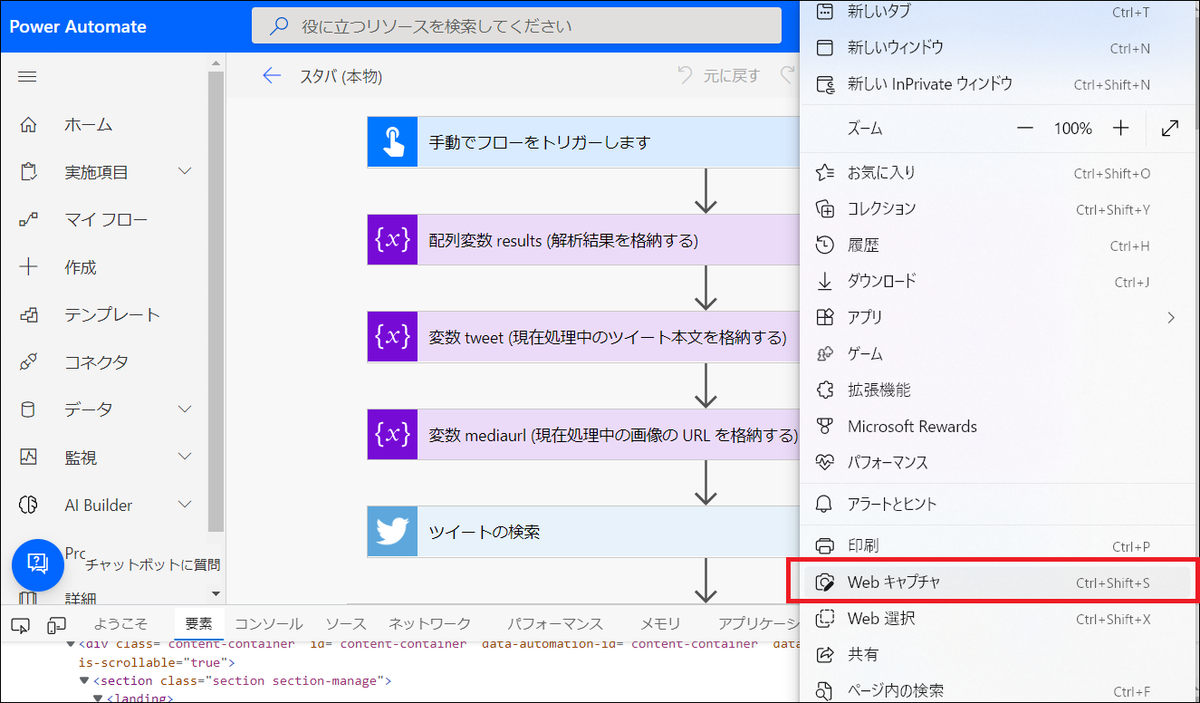1200x703 pixels.
Task: Switch to DevTools Welcome tab
Action: pos(120,624)
